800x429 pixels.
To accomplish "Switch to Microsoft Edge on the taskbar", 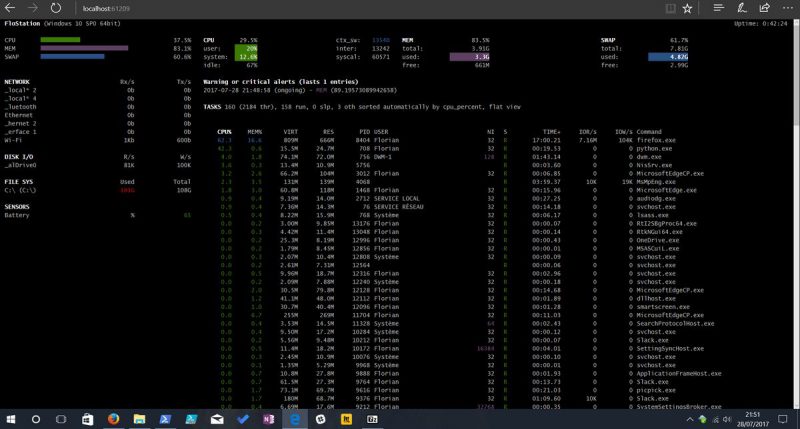I will (x=295, y=419).
